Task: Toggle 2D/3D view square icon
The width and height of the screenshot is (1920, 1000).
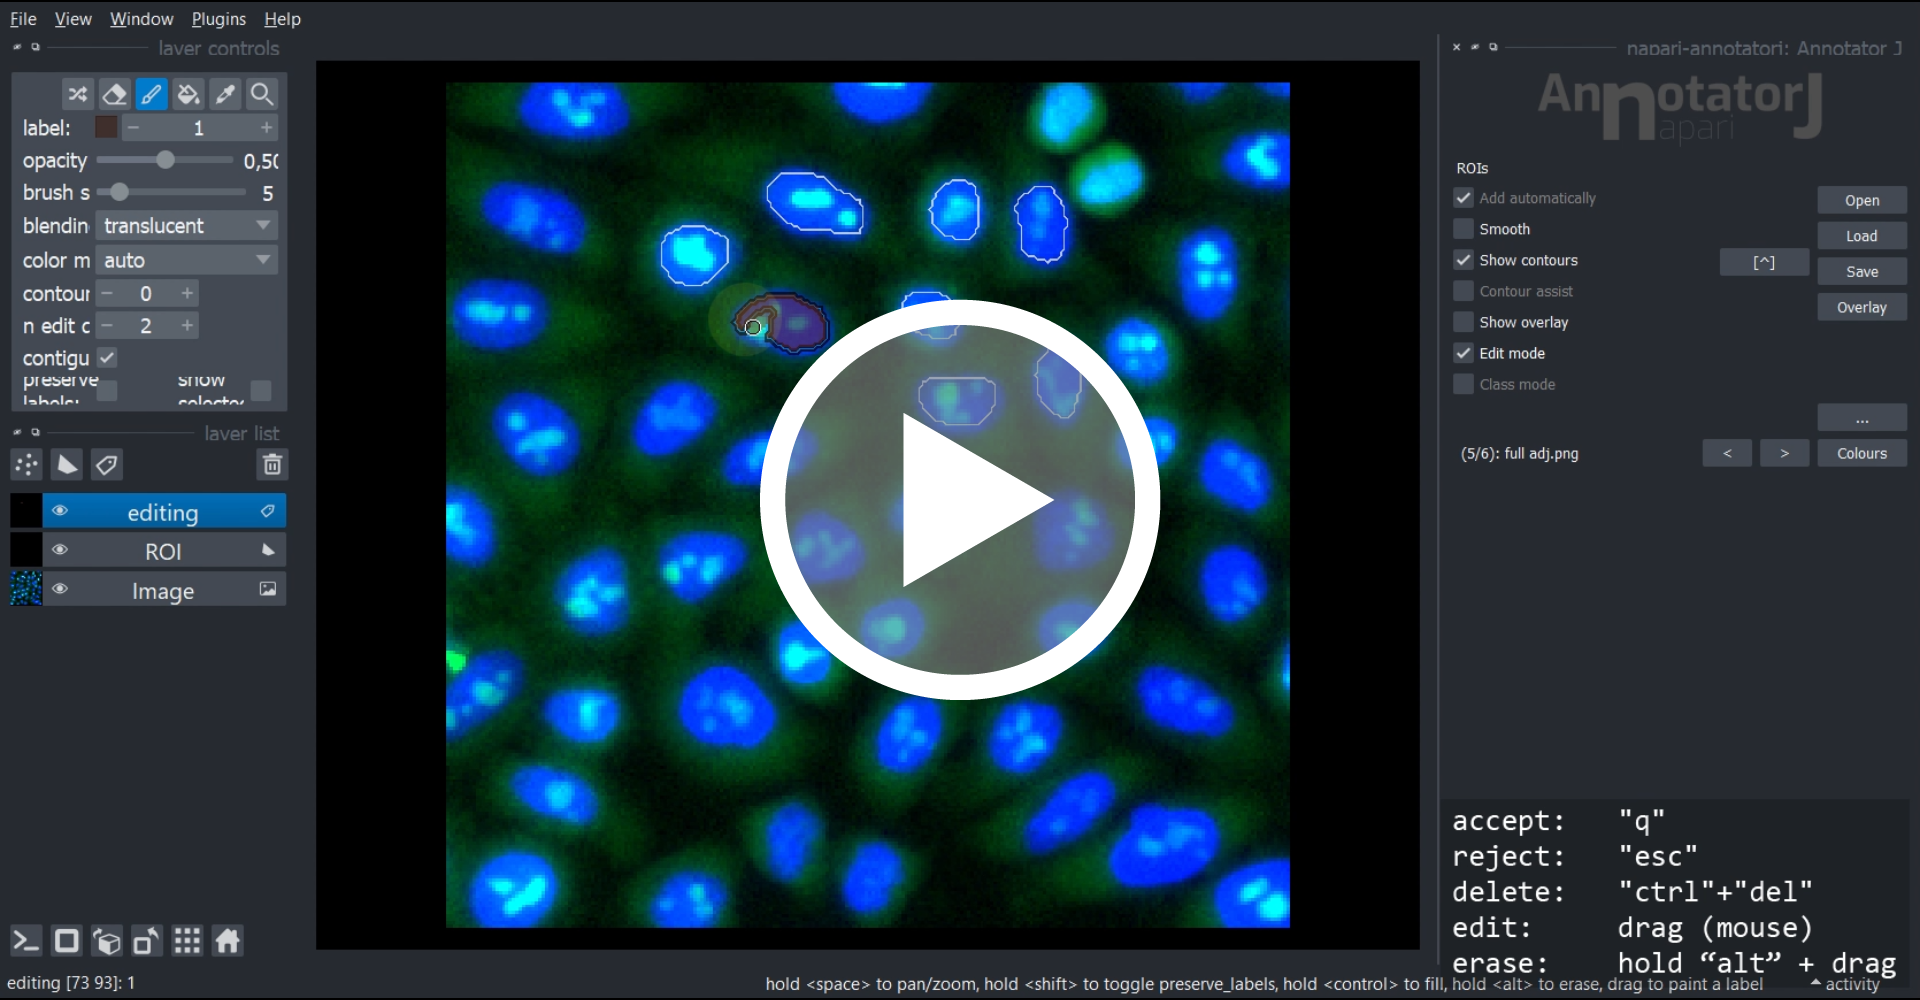Action: tap(67, 941)
